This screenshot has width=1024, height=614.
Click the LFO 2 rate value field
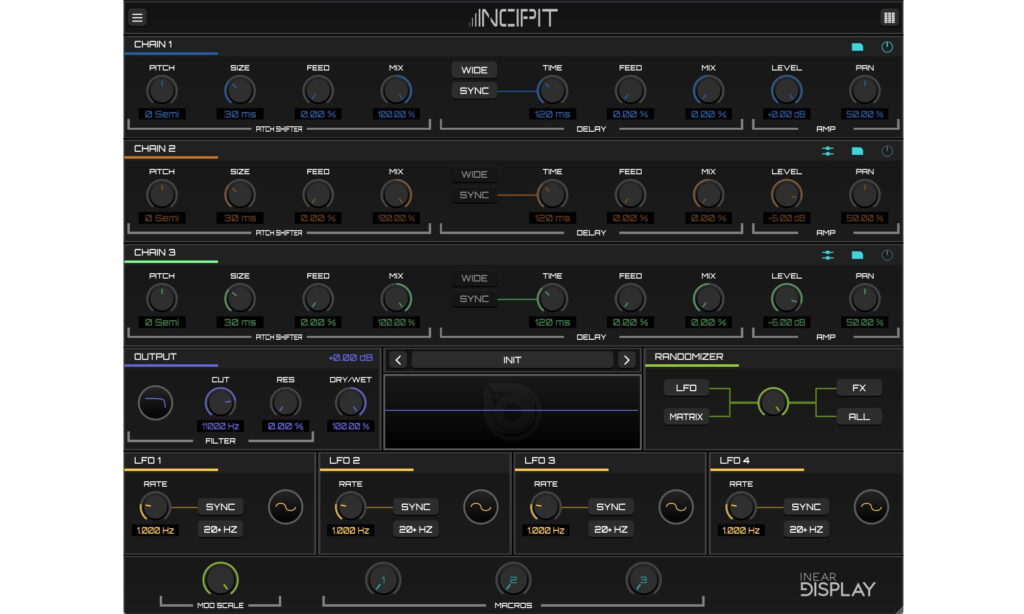coord(351,531)
